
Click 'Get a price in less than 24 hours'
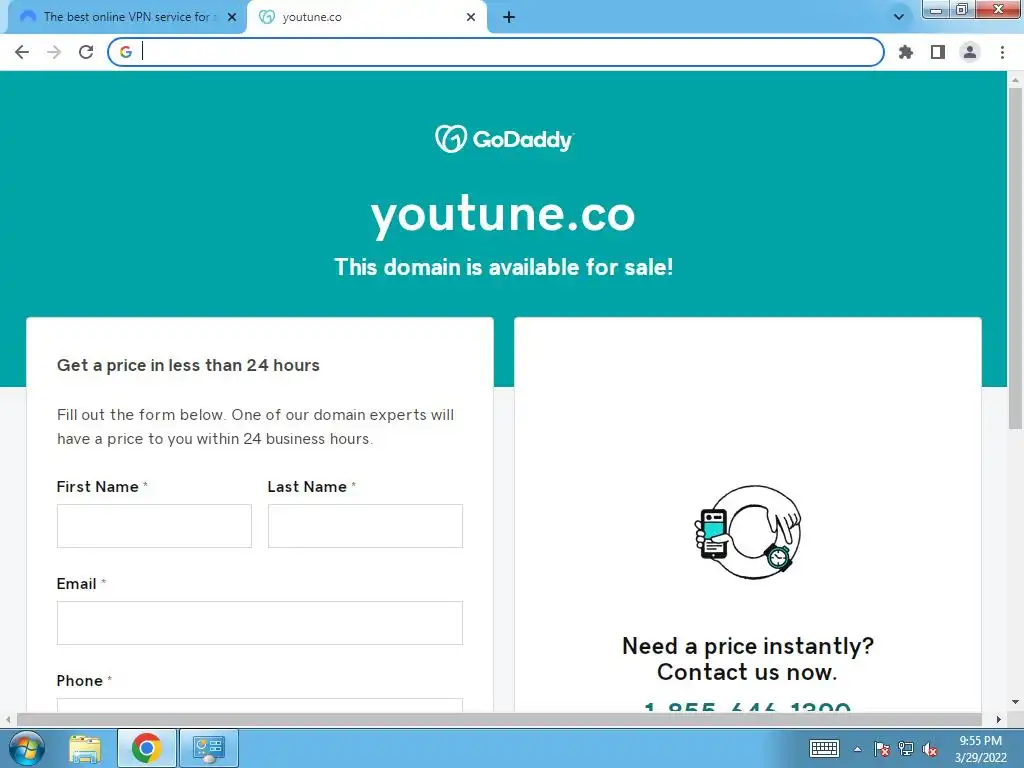188,365
